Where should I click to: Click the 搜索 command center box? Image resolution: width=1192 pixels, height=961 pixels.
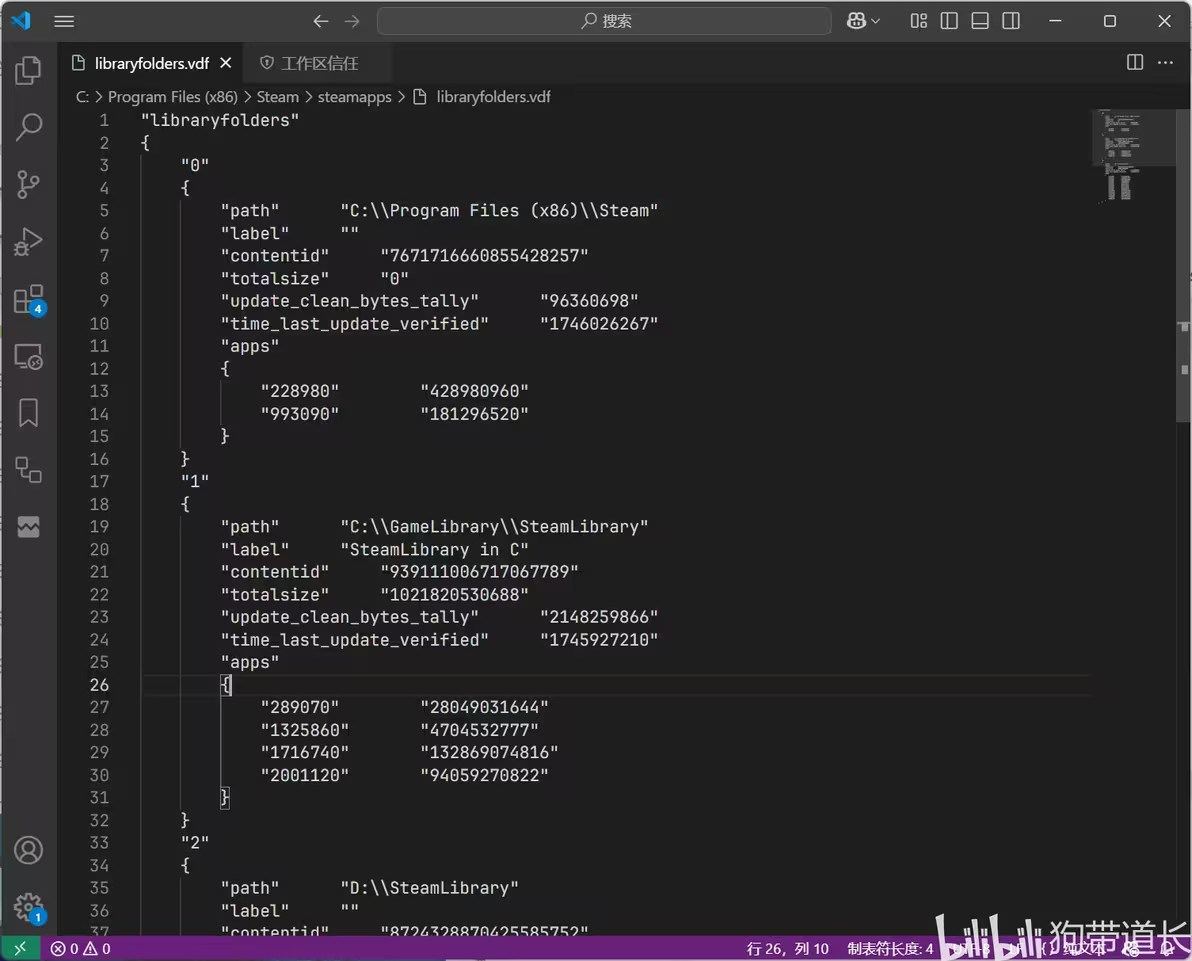pos(604,21)
